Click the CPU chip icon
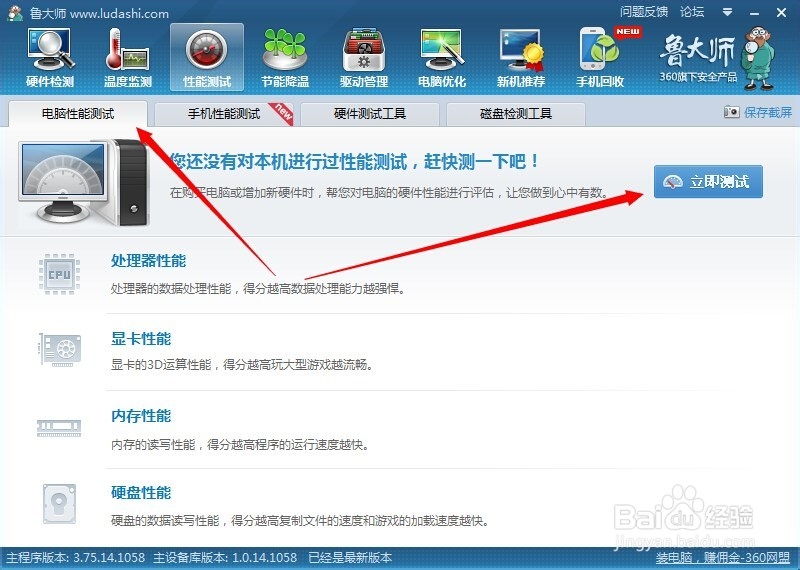This screenshot has height=570, width=800. click(59, 275)
